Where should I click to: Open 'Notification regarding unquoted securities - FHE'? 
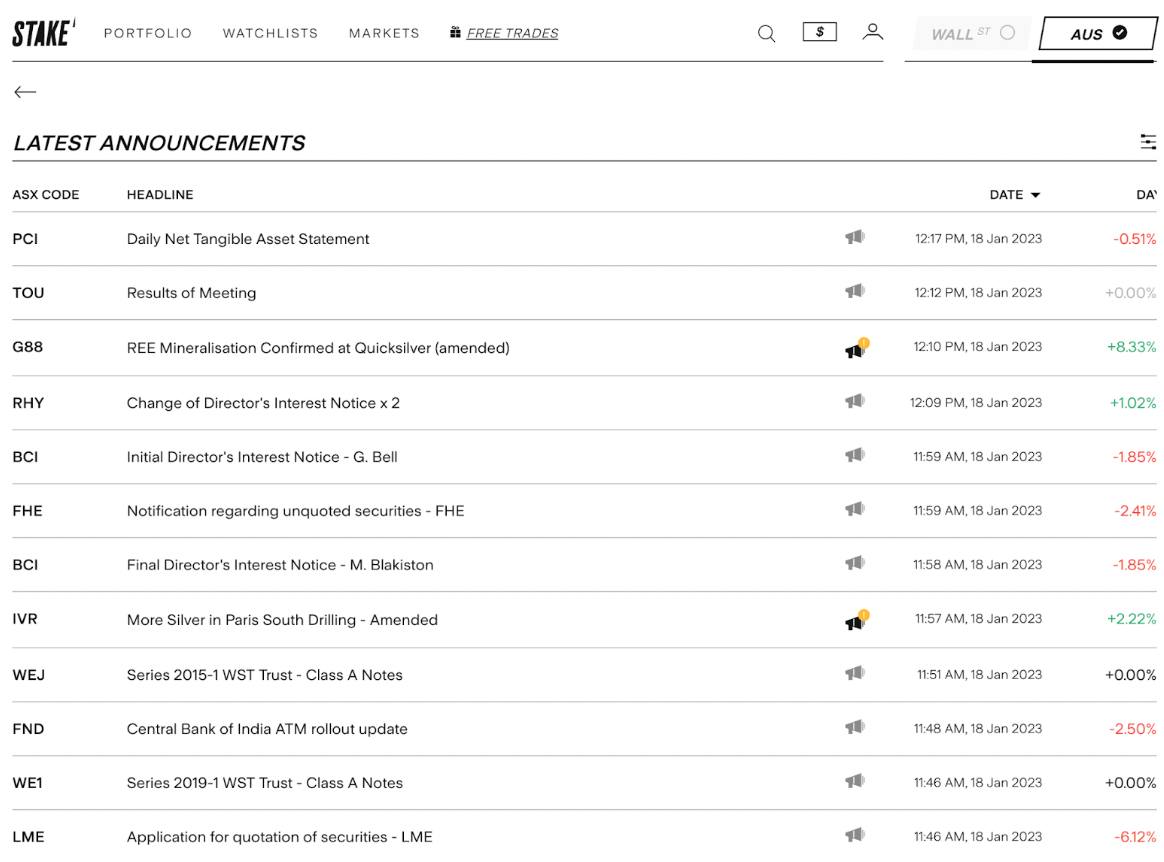point(295,511)
